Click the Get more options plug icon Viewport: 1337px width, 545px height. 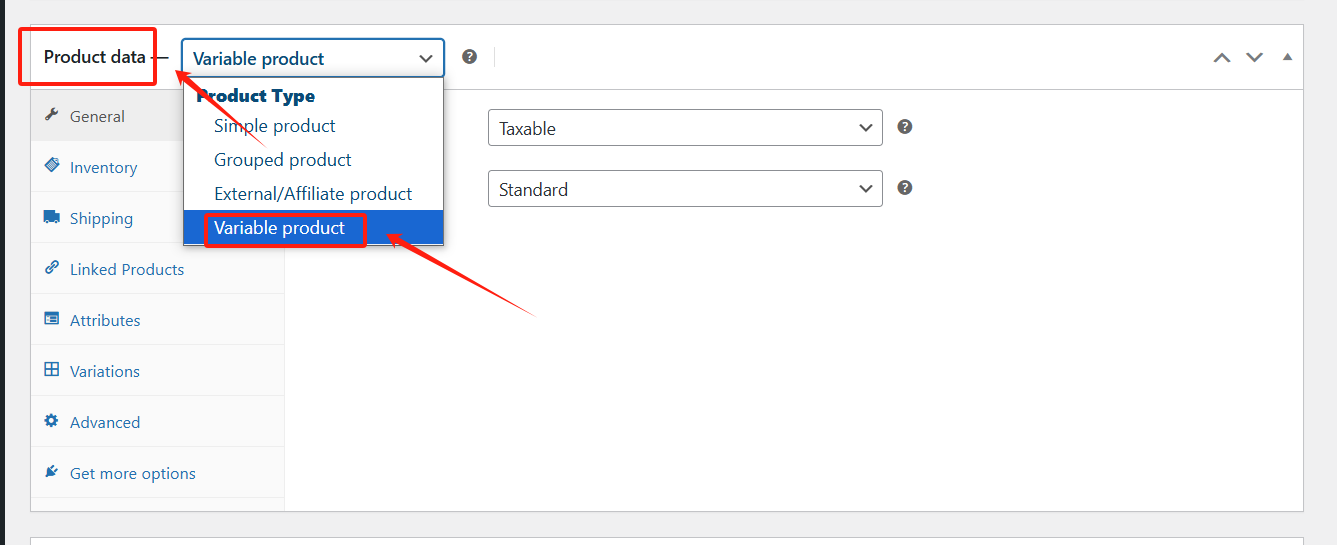click(51, 472)
